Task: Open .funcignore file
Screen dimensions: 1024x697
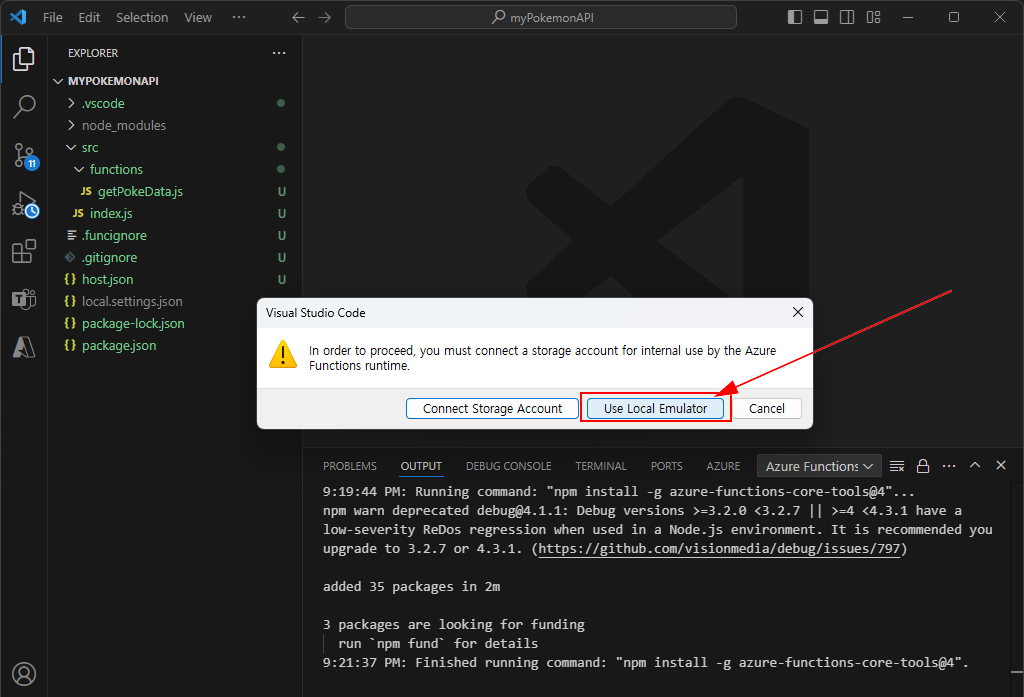Action: [x=176, y=235]
